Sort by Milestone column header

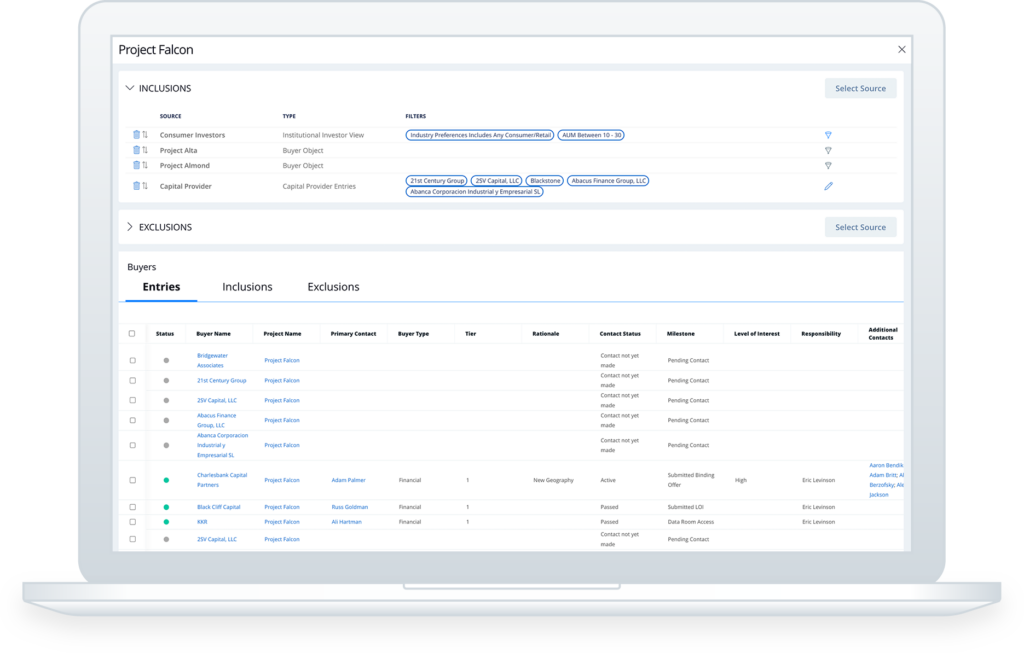[680, 334]
